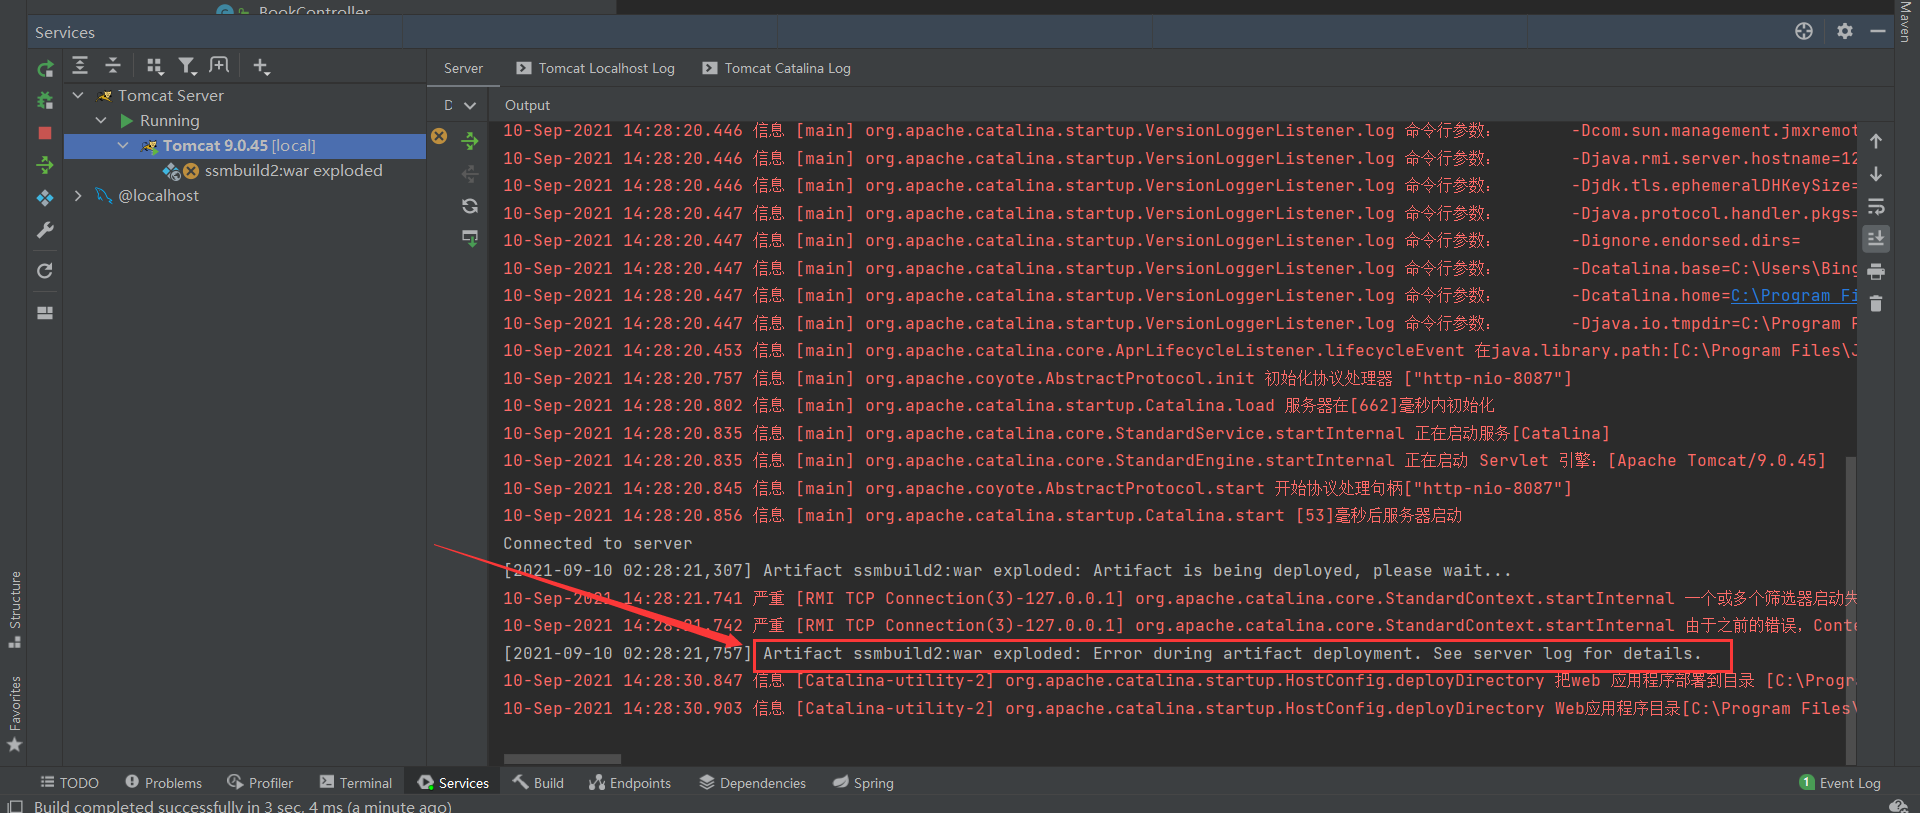The image size is (1920, 813).
Task: Click the refresh icon in Services left sidebar
Action: (x=45, y=271)
